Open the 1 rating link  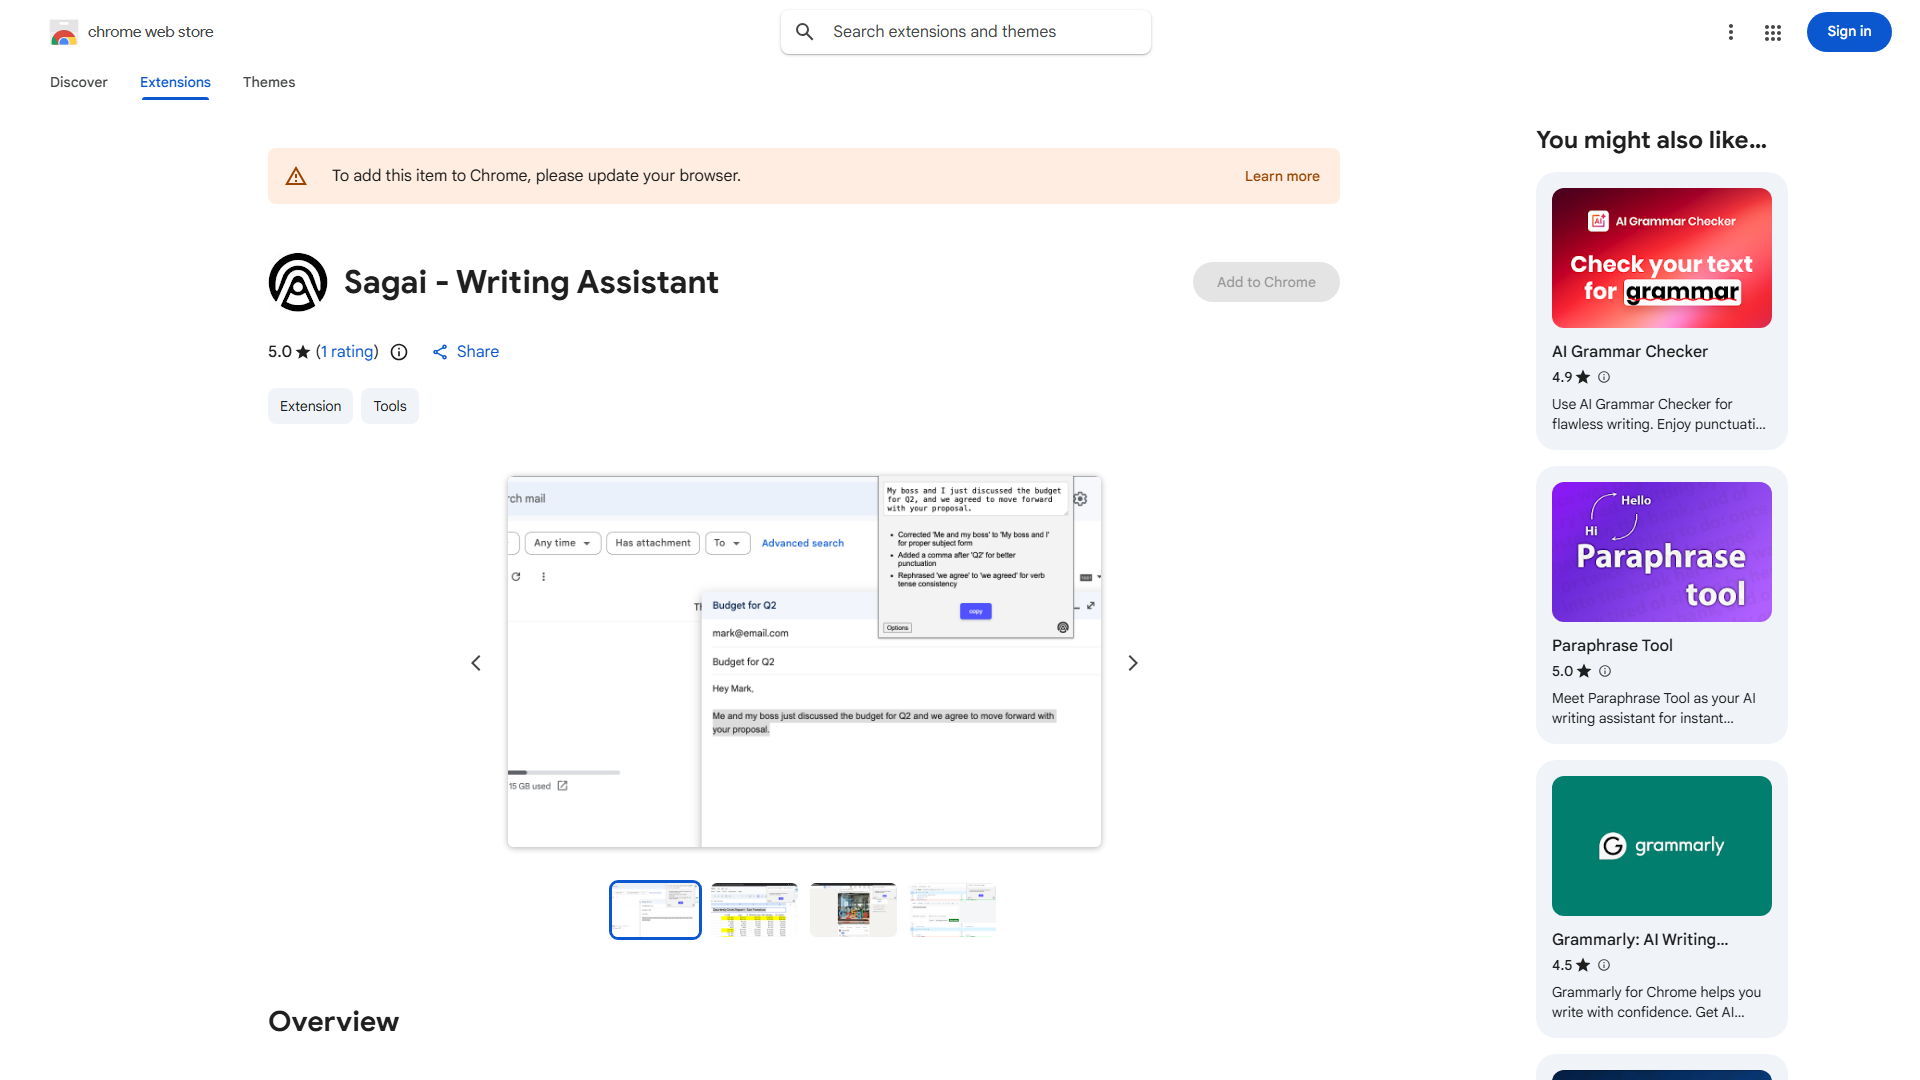tap(347, 352)
